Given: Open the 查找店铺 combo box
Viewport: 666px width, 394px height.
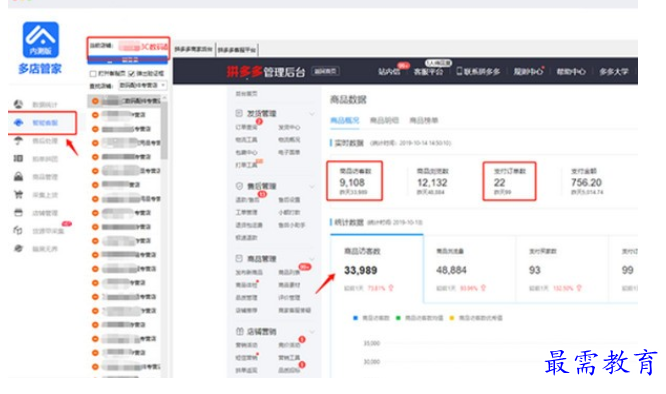Looking at the screenshot, I should click(142, 85).
